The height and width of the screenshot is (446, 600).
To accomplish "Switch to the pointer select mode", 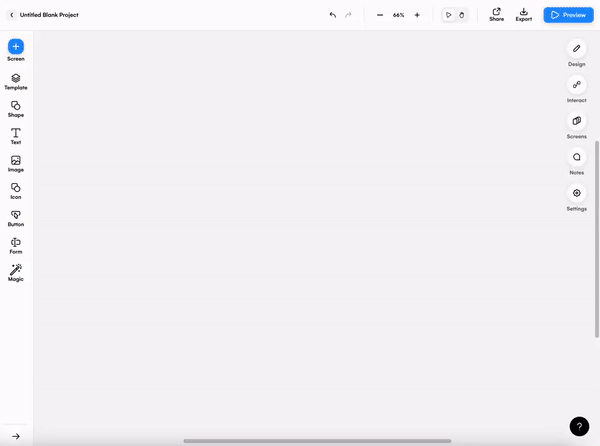I will point(448,15).
